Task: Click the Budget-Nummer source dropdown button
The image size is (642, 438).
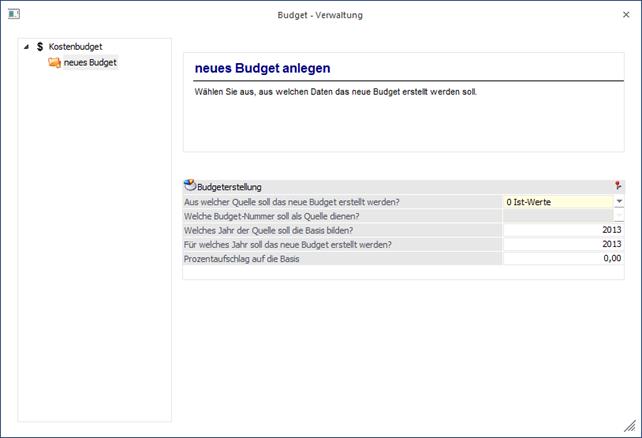Action: [x=619, y=215]
